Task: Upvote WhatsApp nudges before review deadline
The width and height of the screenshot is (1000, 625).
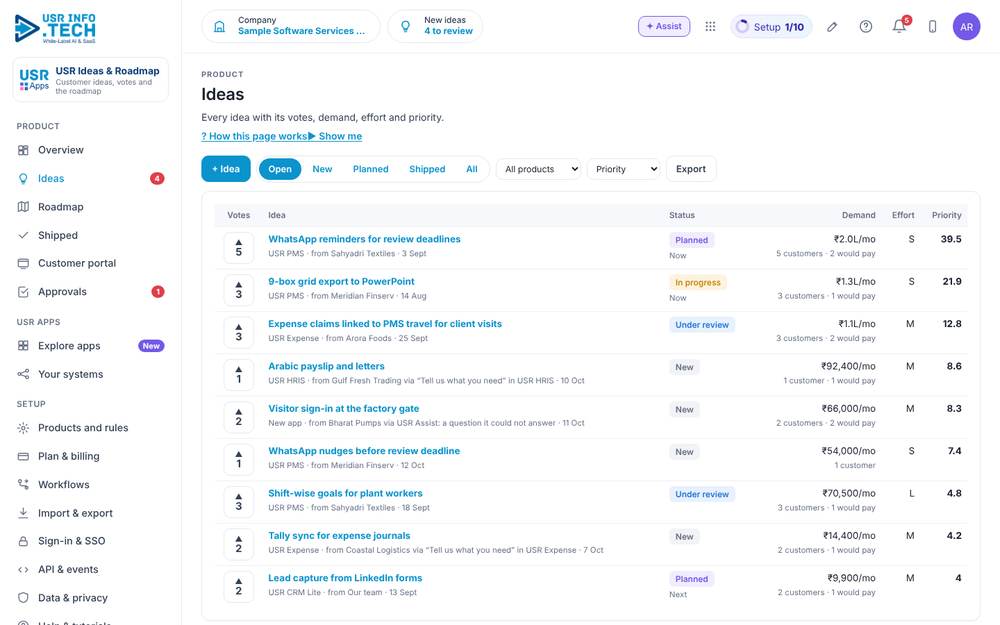Action: [239, 459]
